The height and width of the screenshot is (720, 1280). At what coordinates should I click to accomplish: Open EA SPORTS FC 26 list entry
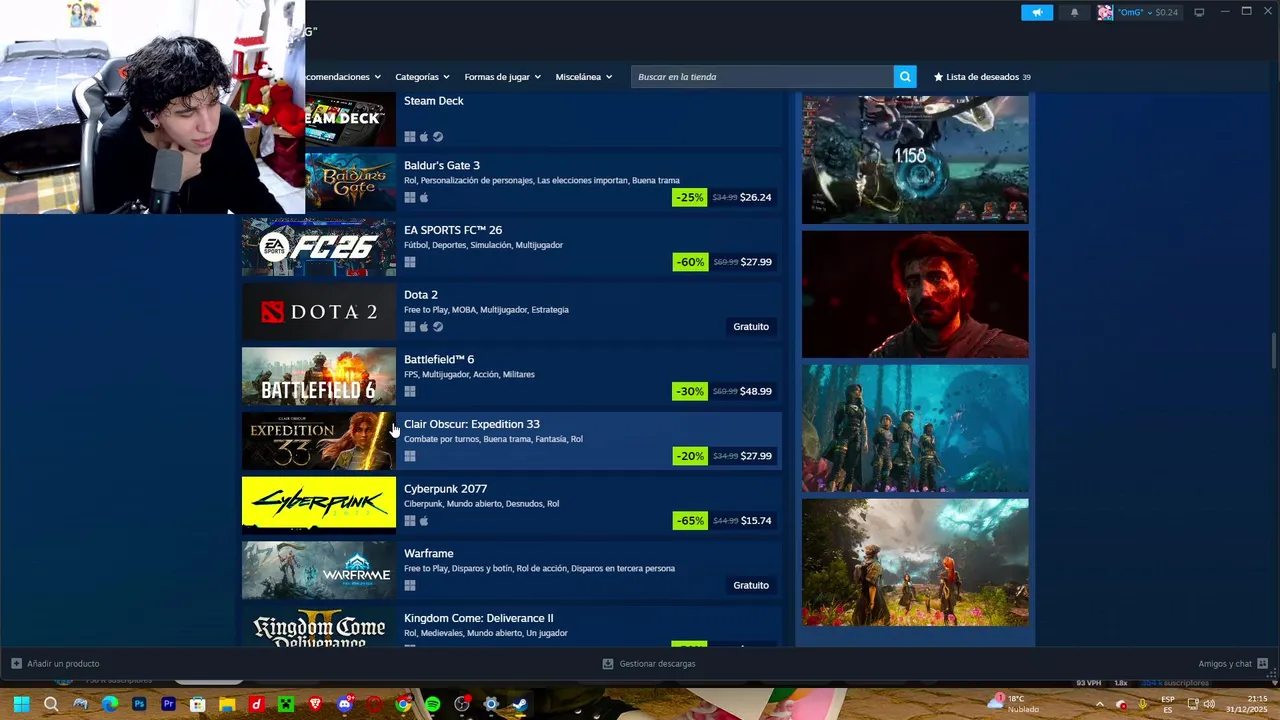(x=511, y=246)
